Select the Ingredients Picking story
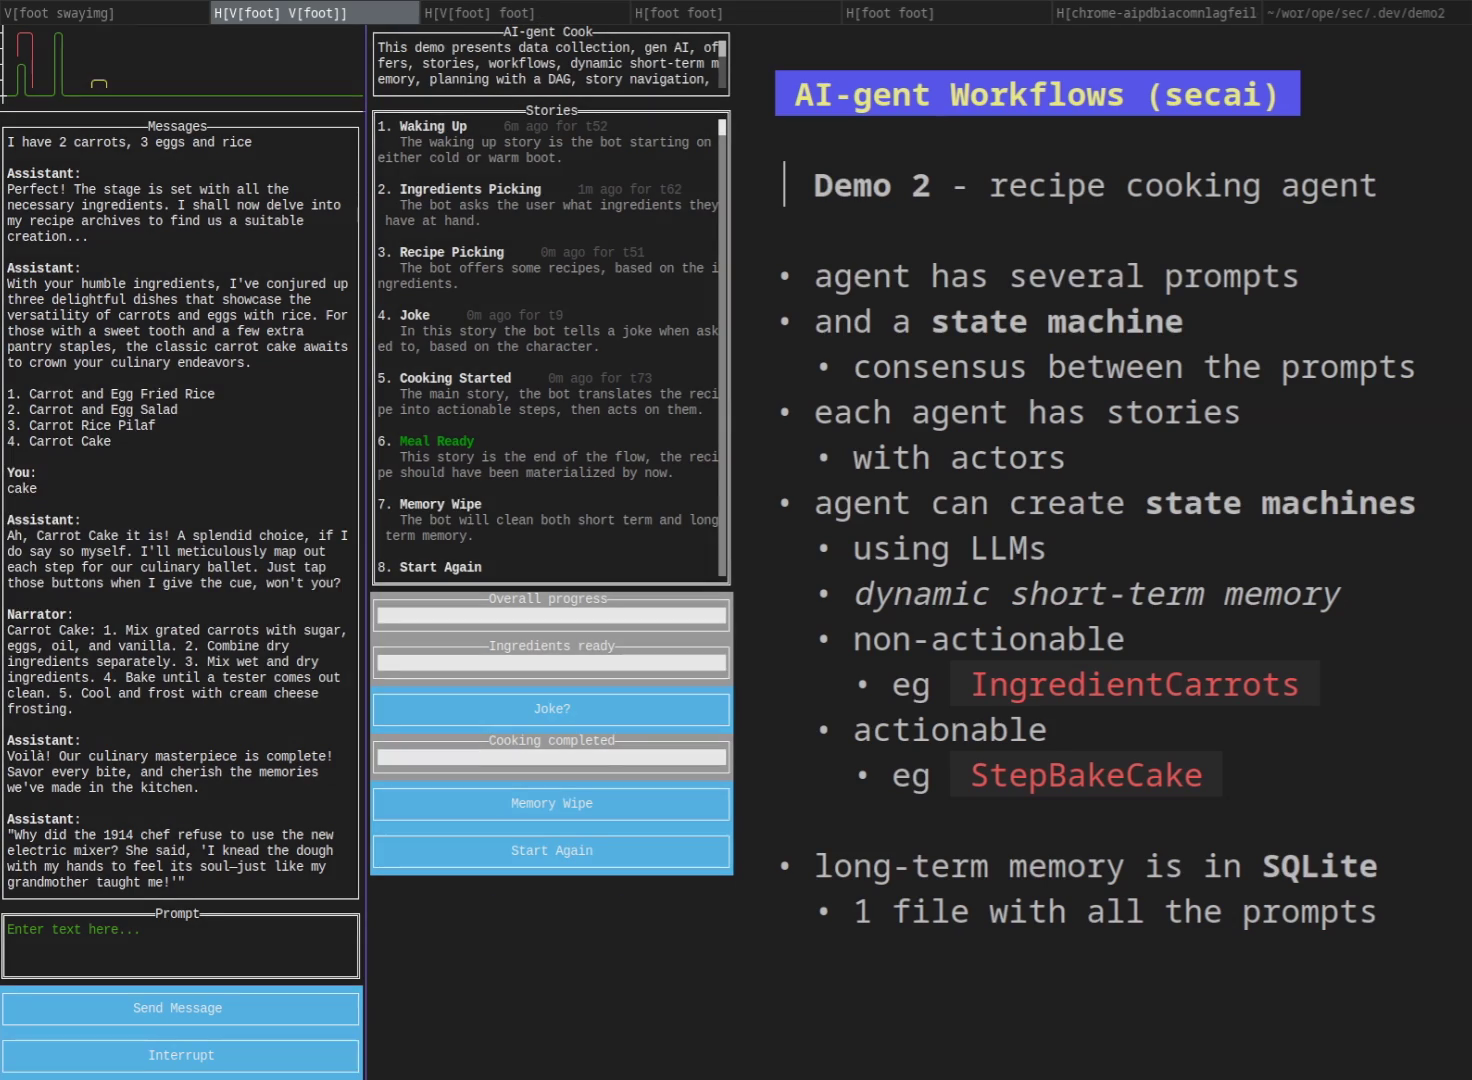This screenshot has height=1080, width=1472. click(x=546, y=205)
